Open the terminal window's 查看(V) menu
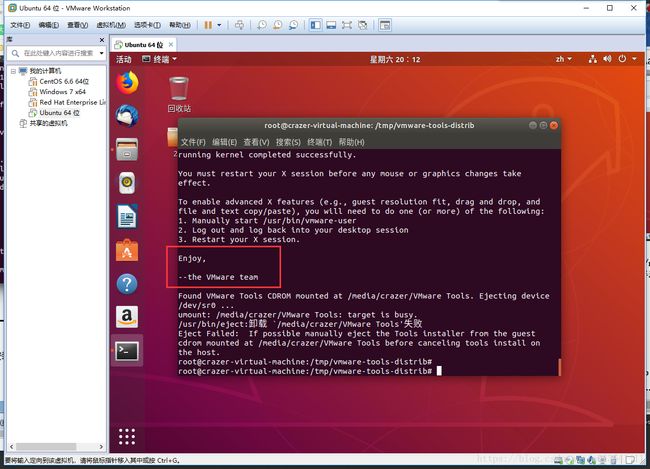The width and height of the screenshot is (650, 469). 256,142
